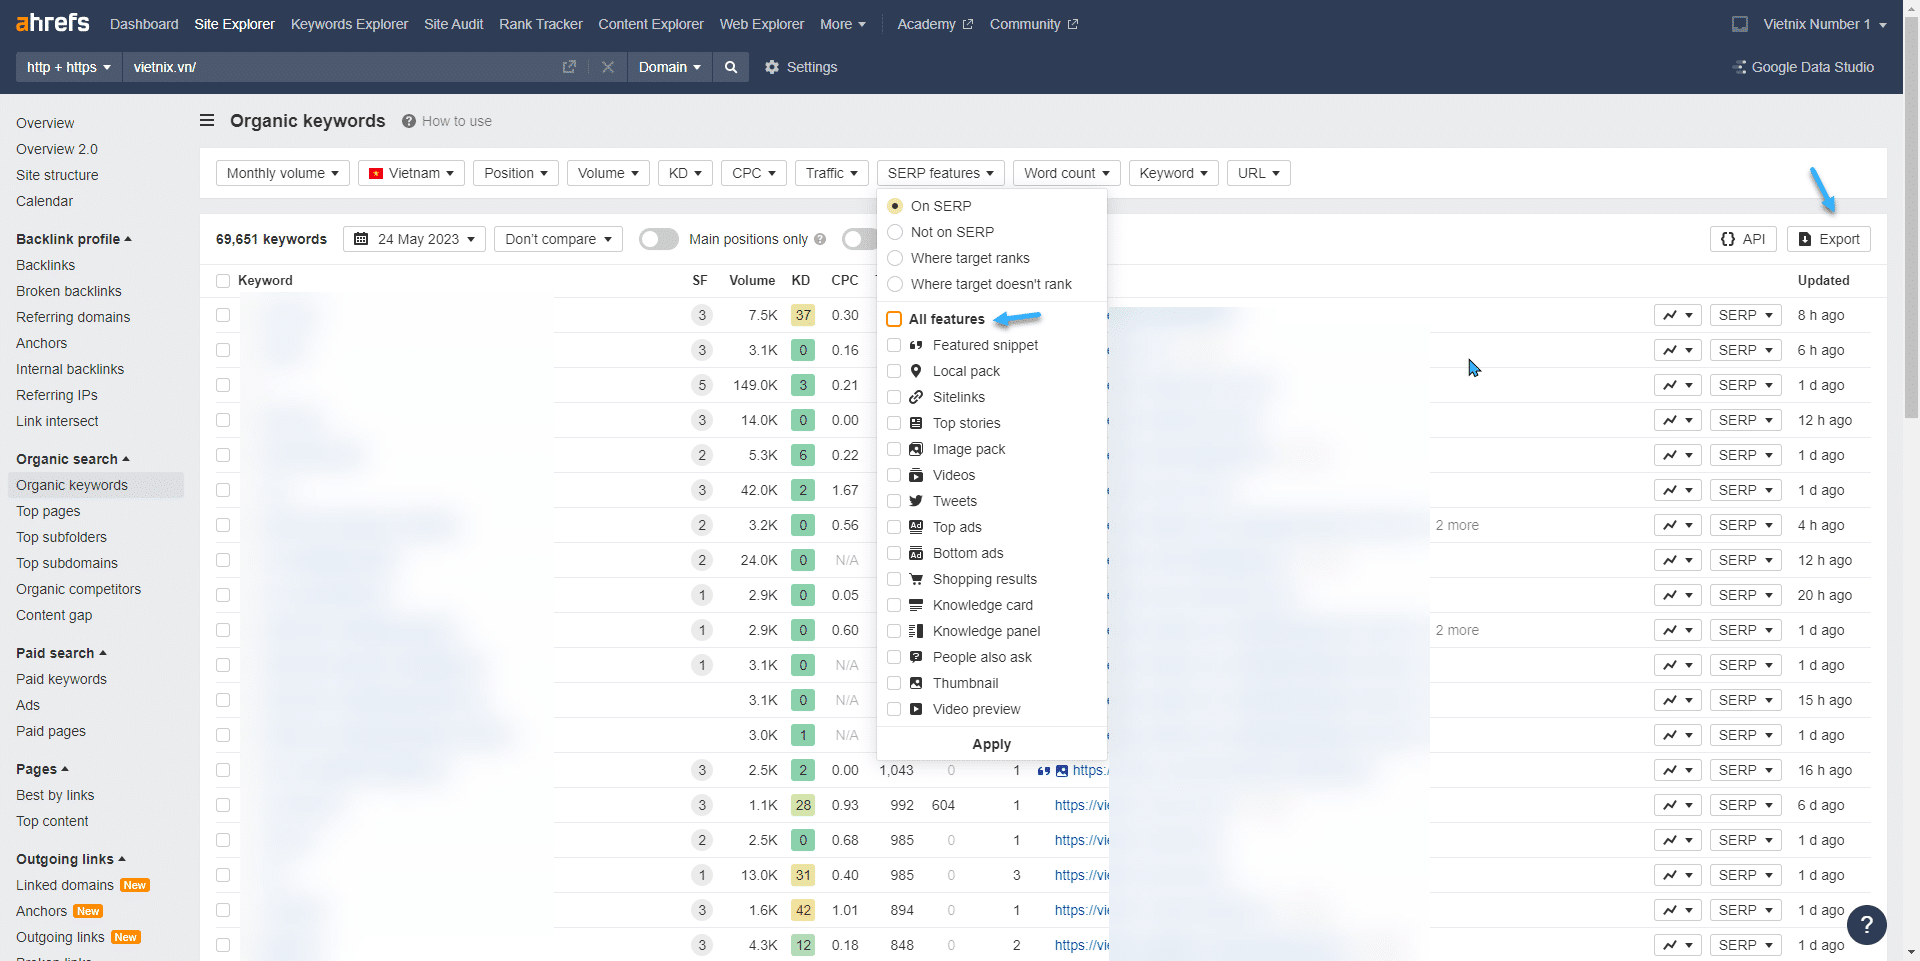Click the help tooltip icon beside Main positions only
The width and height of the screenshot is (1920, 961).
[x=820, y=239]
